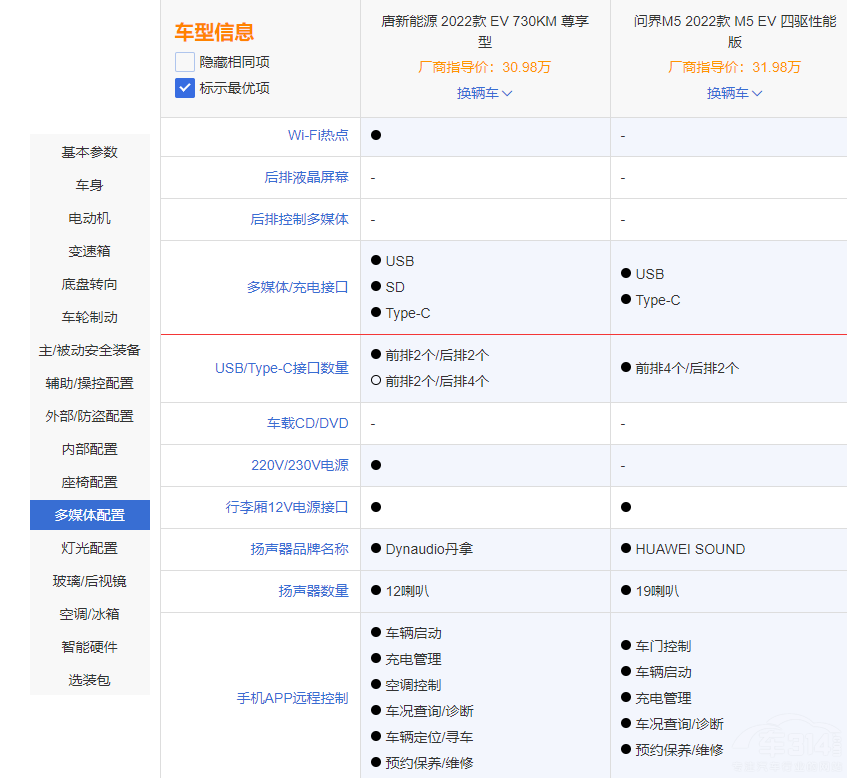The image size is (847, 778).
Task: Go to 电动机 section
Action: [x=90, y=218]
